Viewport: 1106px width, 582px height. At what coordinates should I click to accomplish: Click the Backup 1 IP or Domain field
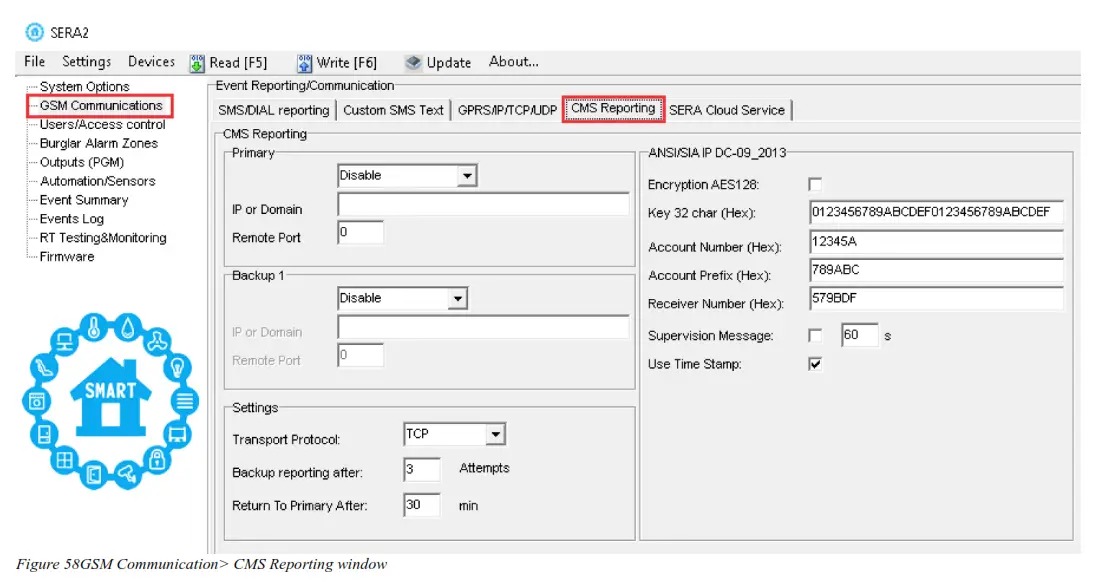483,327
